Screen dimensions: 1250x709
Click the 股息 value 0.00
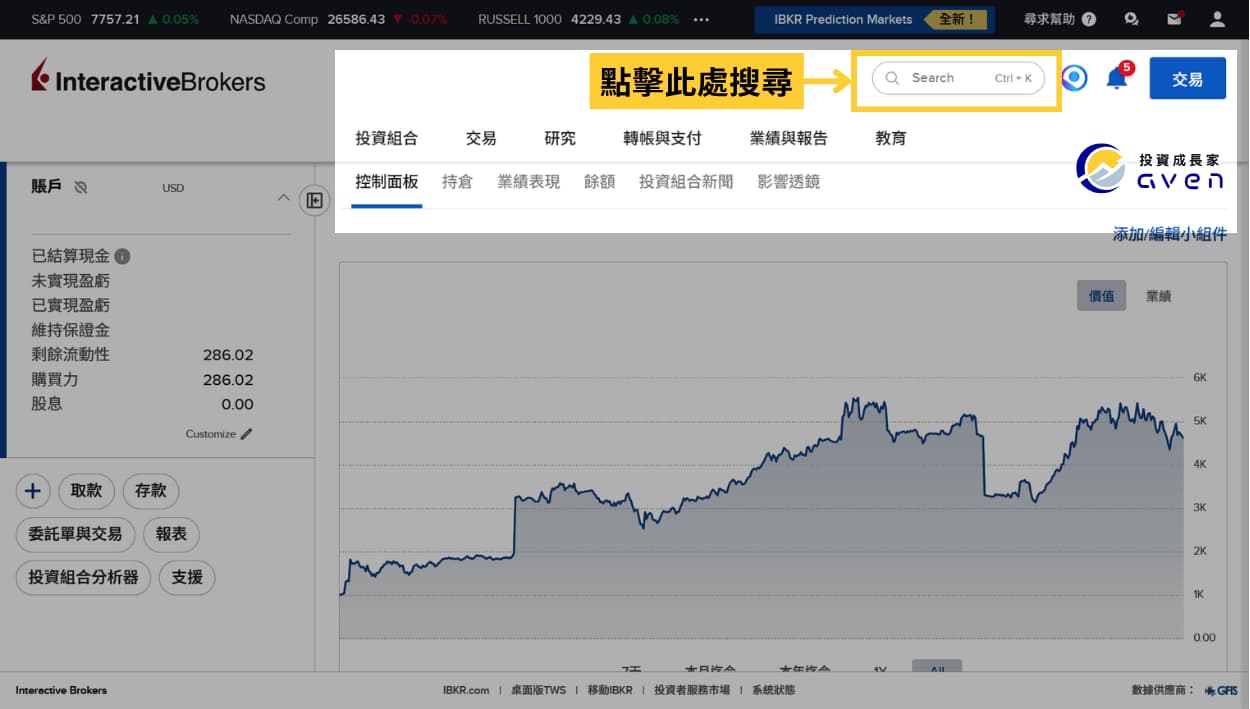pos(238,404)
